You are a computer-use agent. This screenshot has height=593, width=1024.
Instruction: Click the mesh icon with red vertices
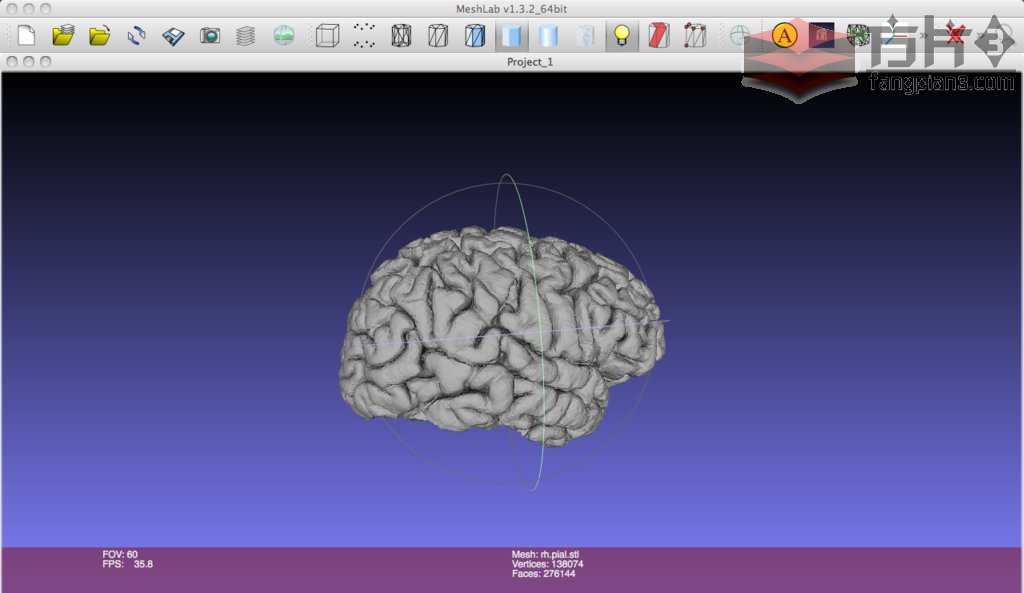(x=696, y=35)
